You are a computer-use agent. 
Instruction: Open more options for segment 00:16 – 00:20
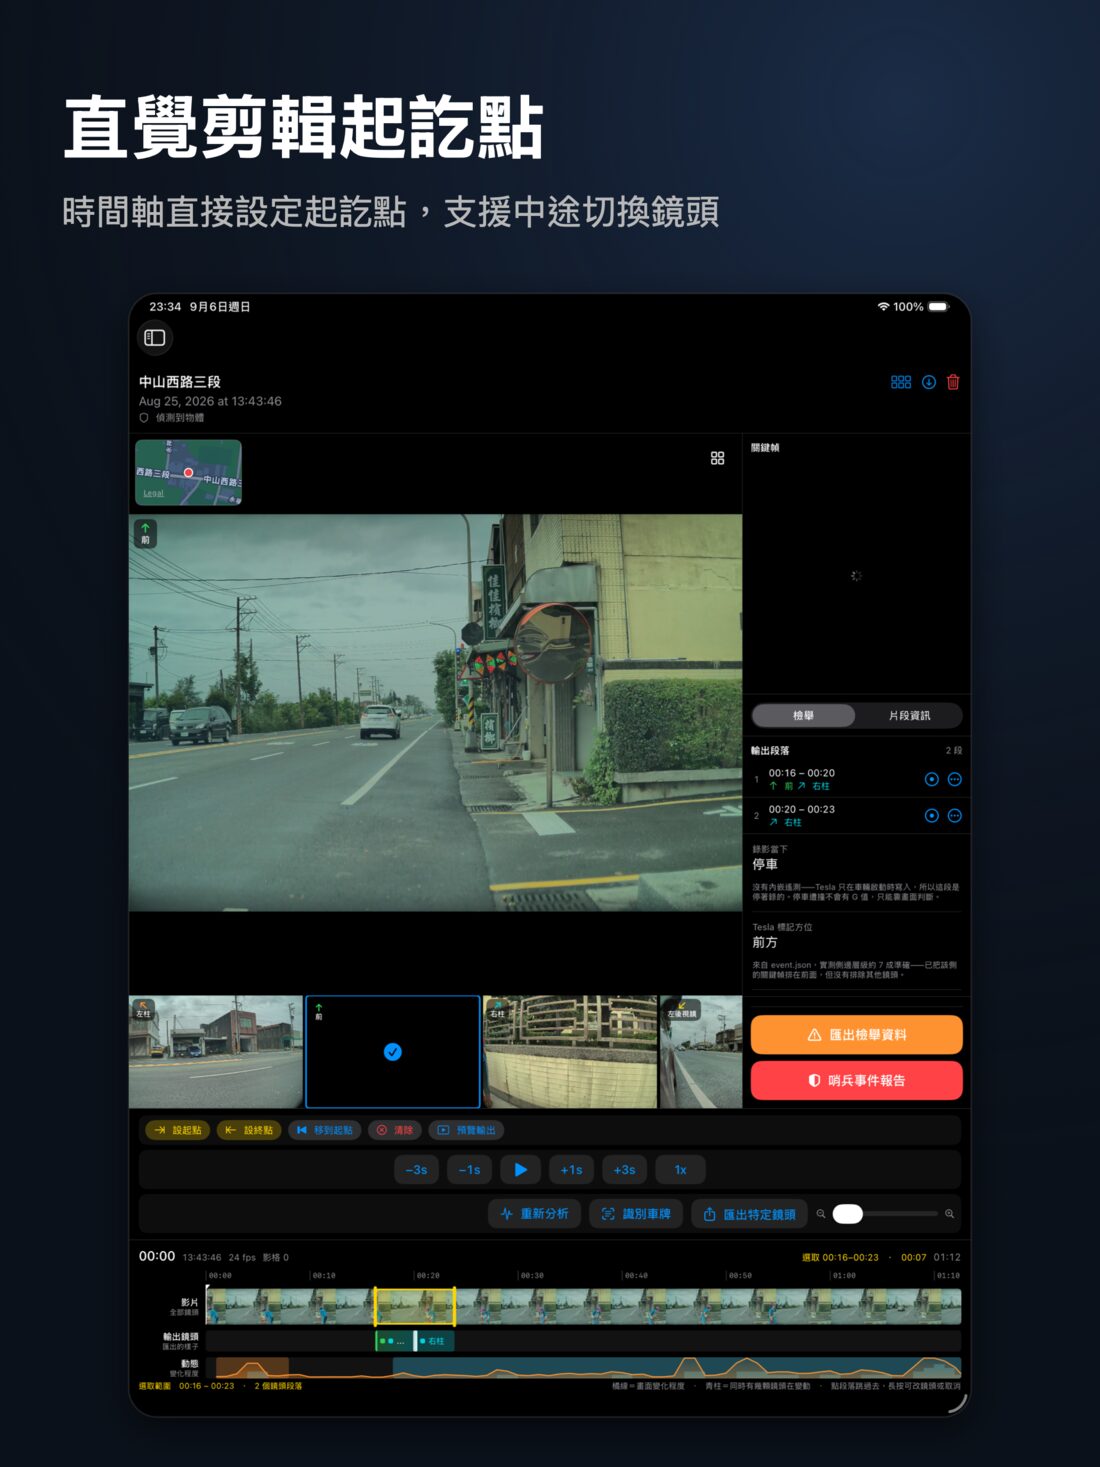pos(955,779)
